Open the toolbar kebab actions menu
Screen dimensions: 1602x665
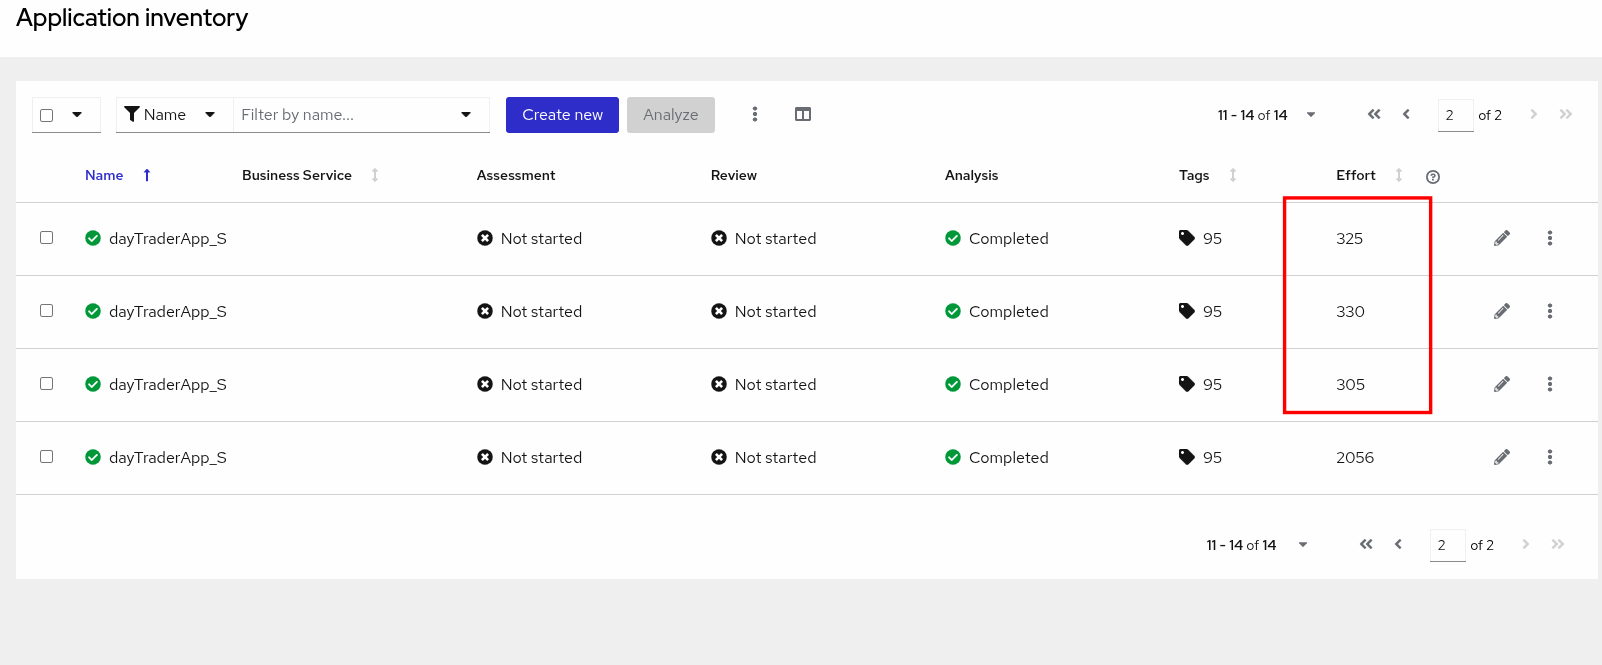tap(754, 114)
